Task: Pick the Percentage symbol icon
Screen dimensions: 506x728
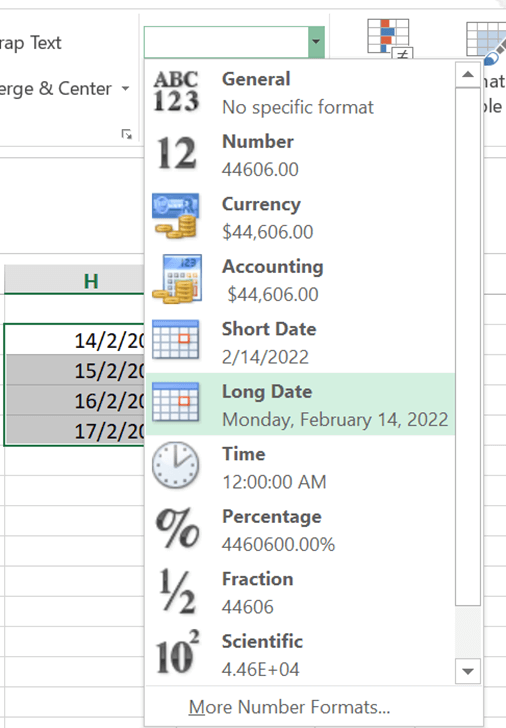Action: click(x=177, y=527)
